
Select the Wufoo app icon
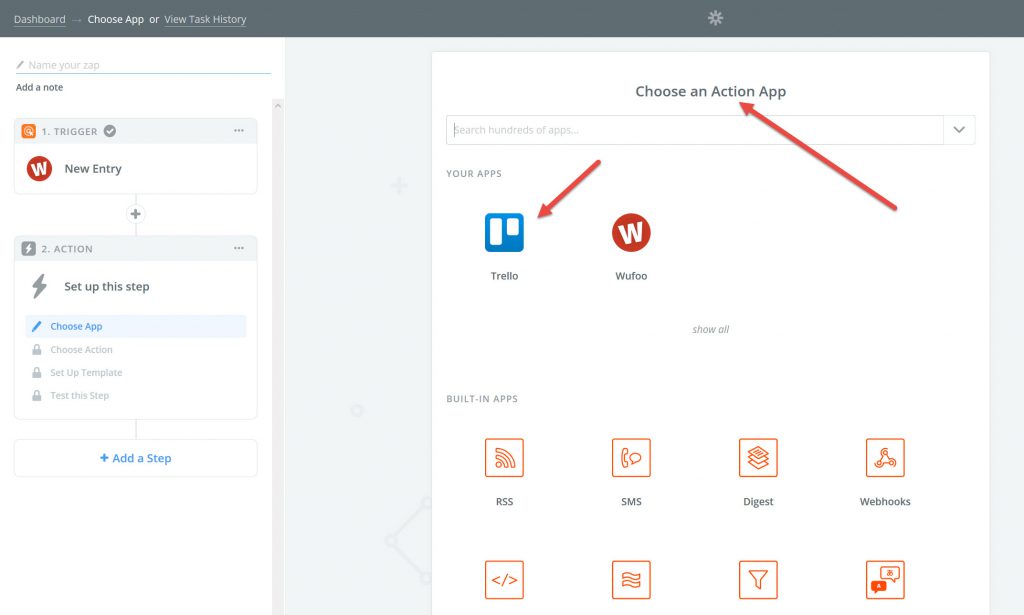pos(631,232)
